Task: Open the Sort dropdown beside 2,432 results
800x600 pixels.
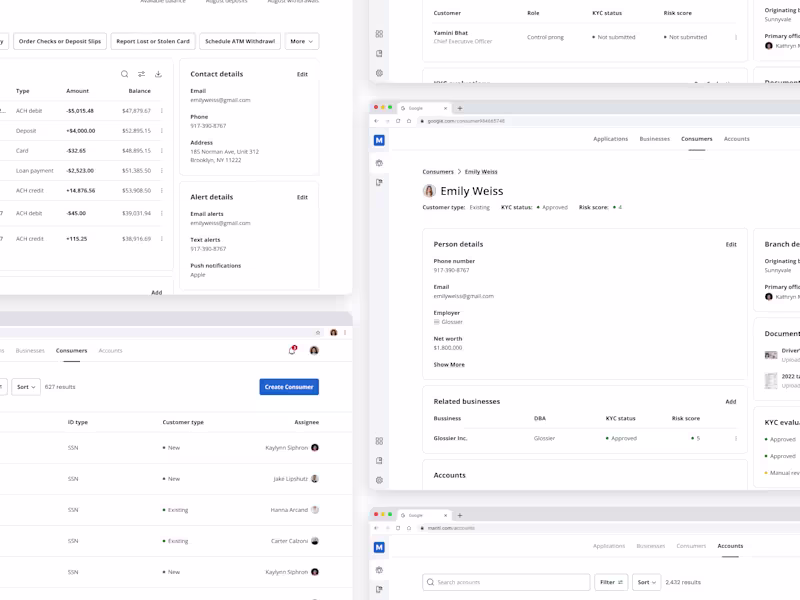Action: pyautogui.click(x=646, y=582)
